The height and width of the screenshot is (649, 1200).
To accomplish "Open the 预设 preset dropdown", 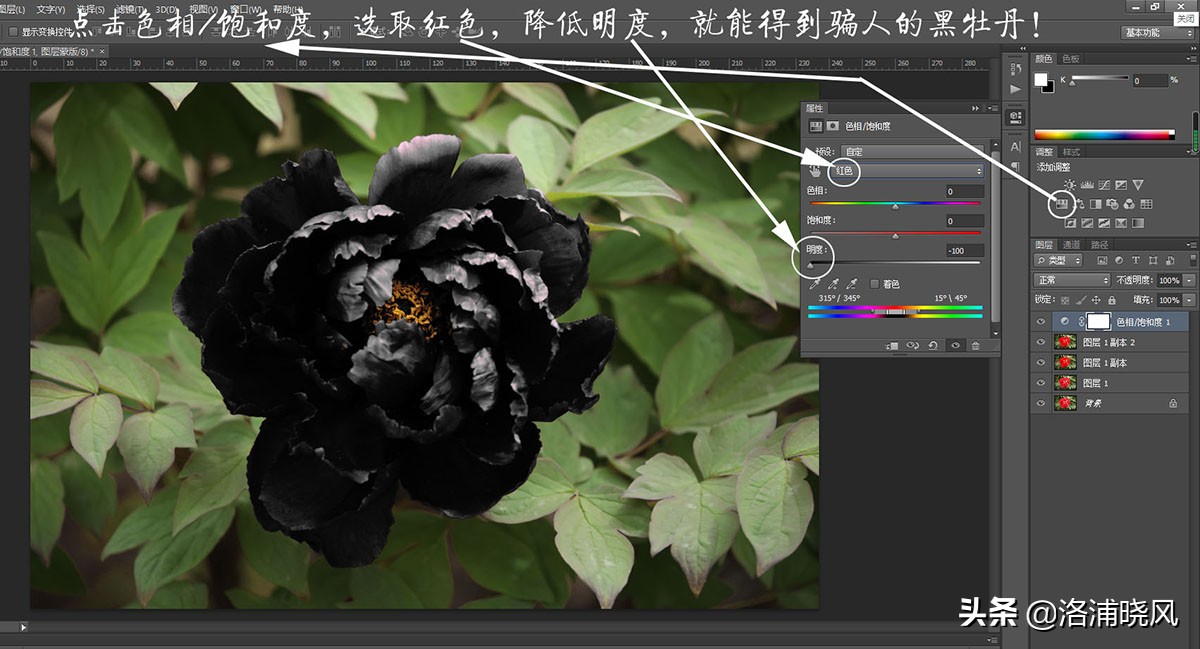I will (x=910, y=152).
